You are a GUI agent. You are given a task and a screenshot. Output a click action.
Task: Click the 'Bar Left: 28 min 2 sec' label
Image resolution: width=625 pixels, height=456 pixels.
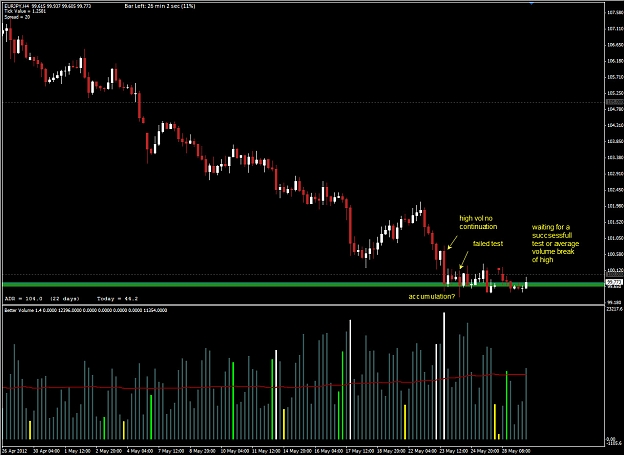tap(160, 6)
